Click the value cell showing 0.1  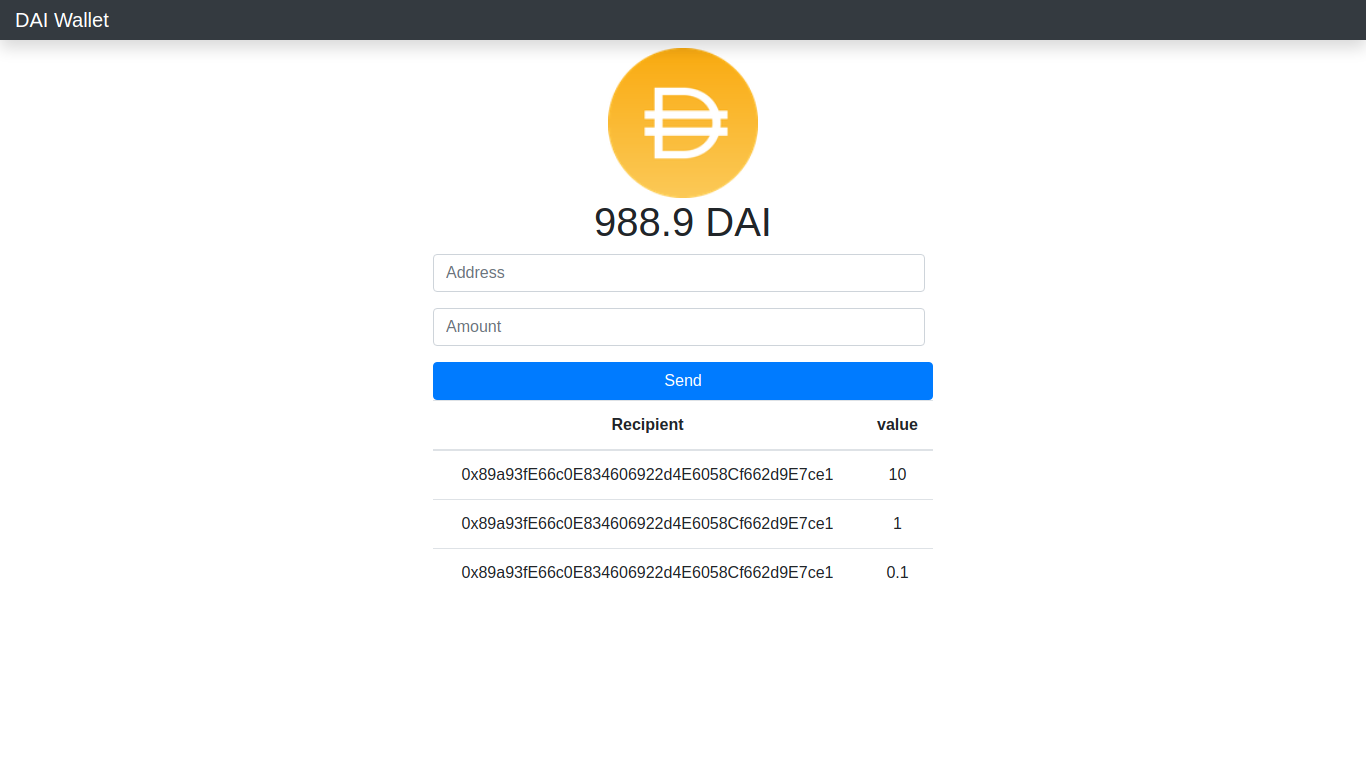pos(897,573)
